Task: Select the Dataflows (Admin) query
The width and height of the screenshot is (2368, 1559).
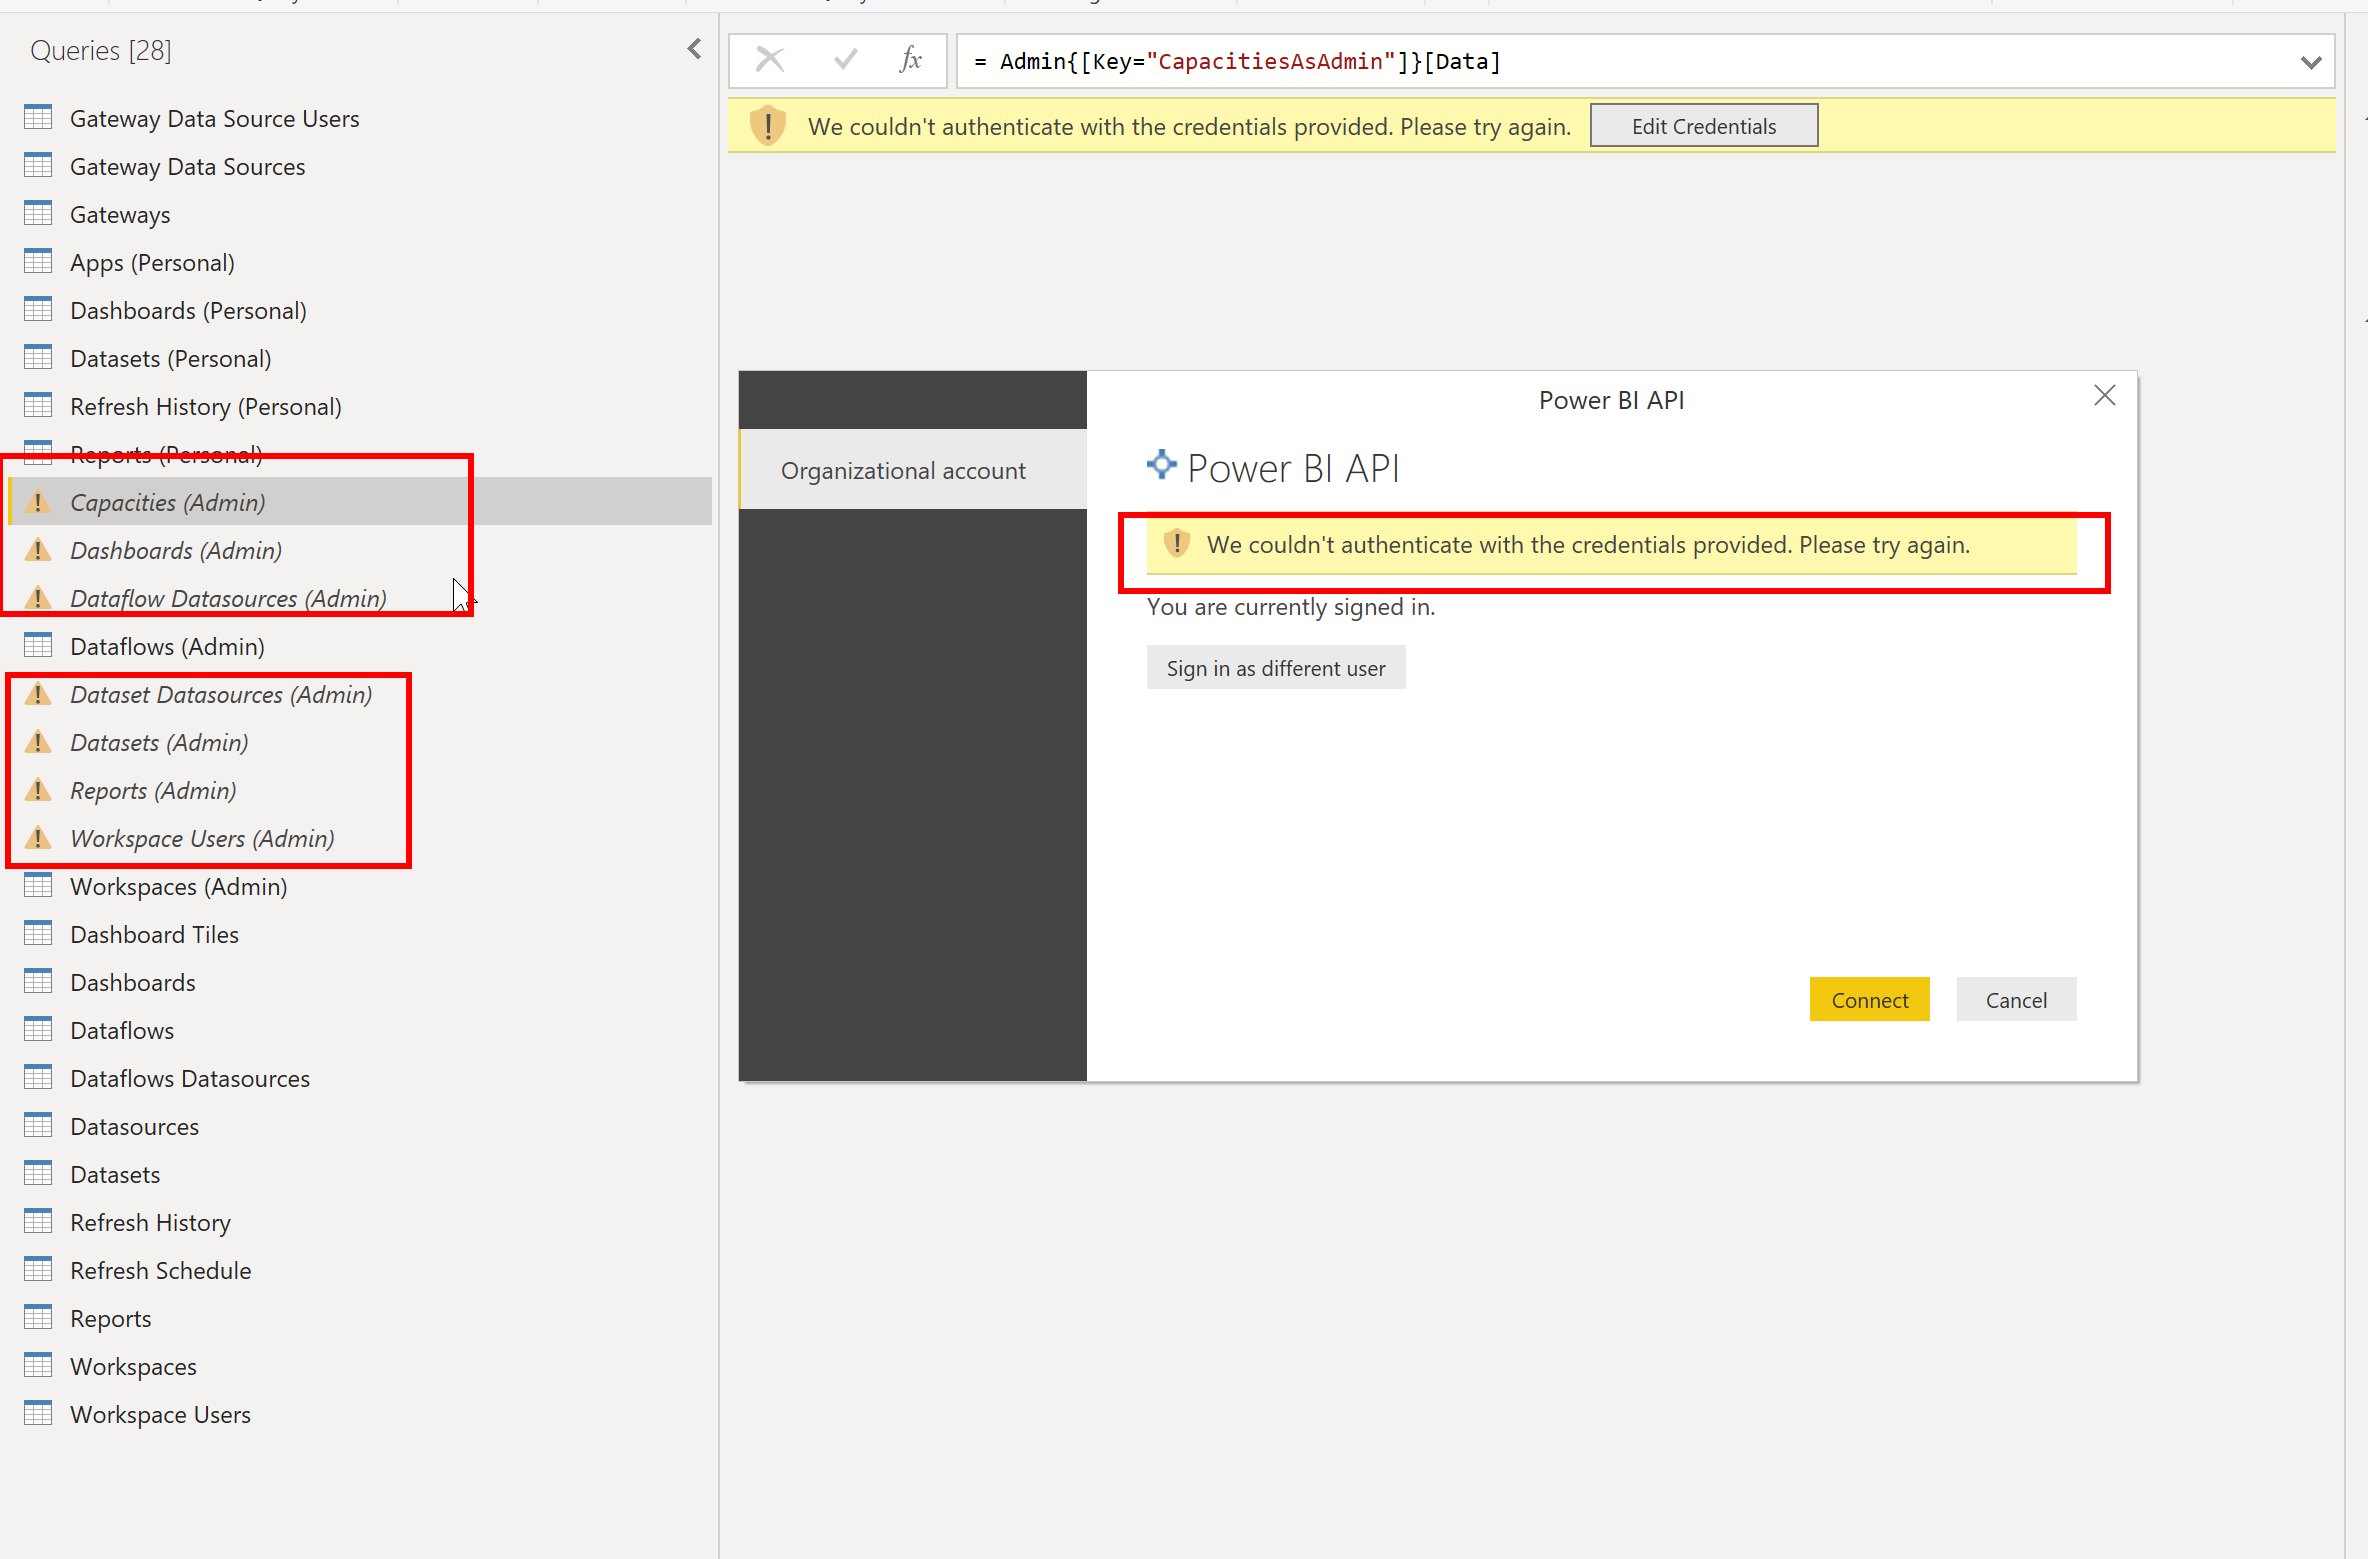Action: coord(165,646)
